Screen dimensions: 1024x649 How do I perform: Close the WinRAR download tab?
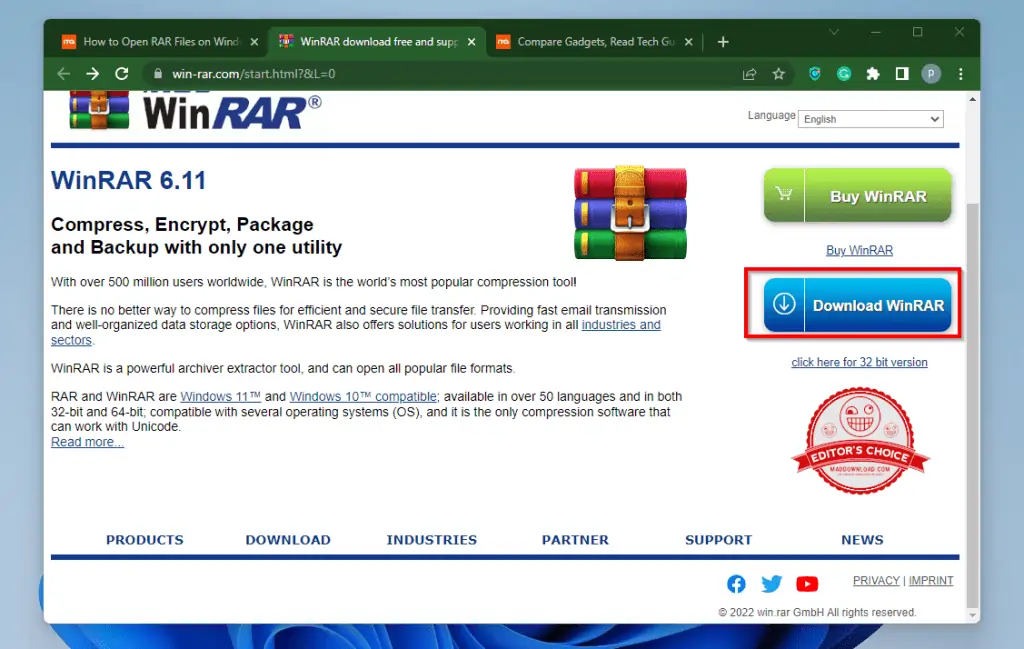tap(472, 42)
